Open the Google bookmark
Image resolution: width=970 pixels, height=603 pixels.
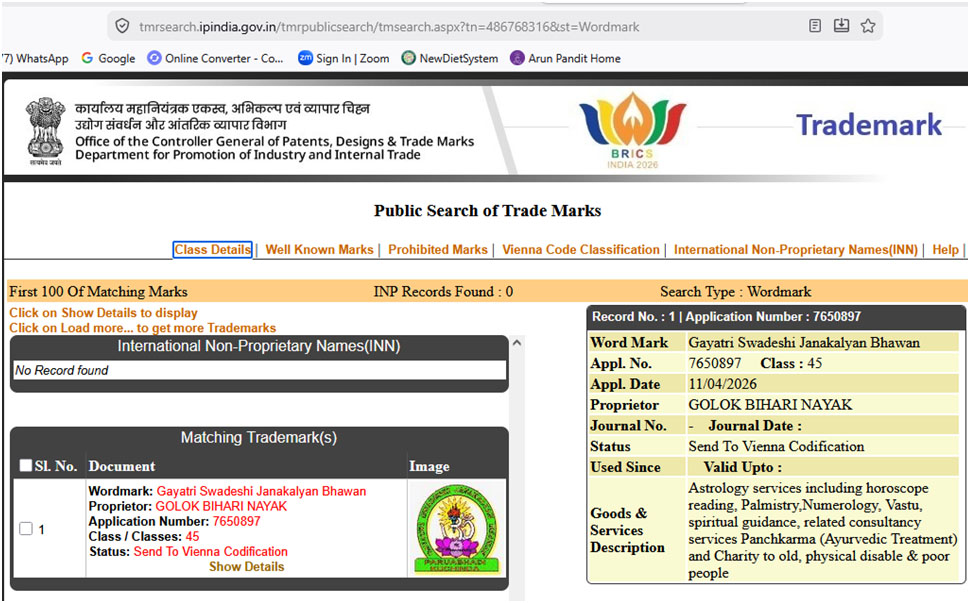point(108,58)
